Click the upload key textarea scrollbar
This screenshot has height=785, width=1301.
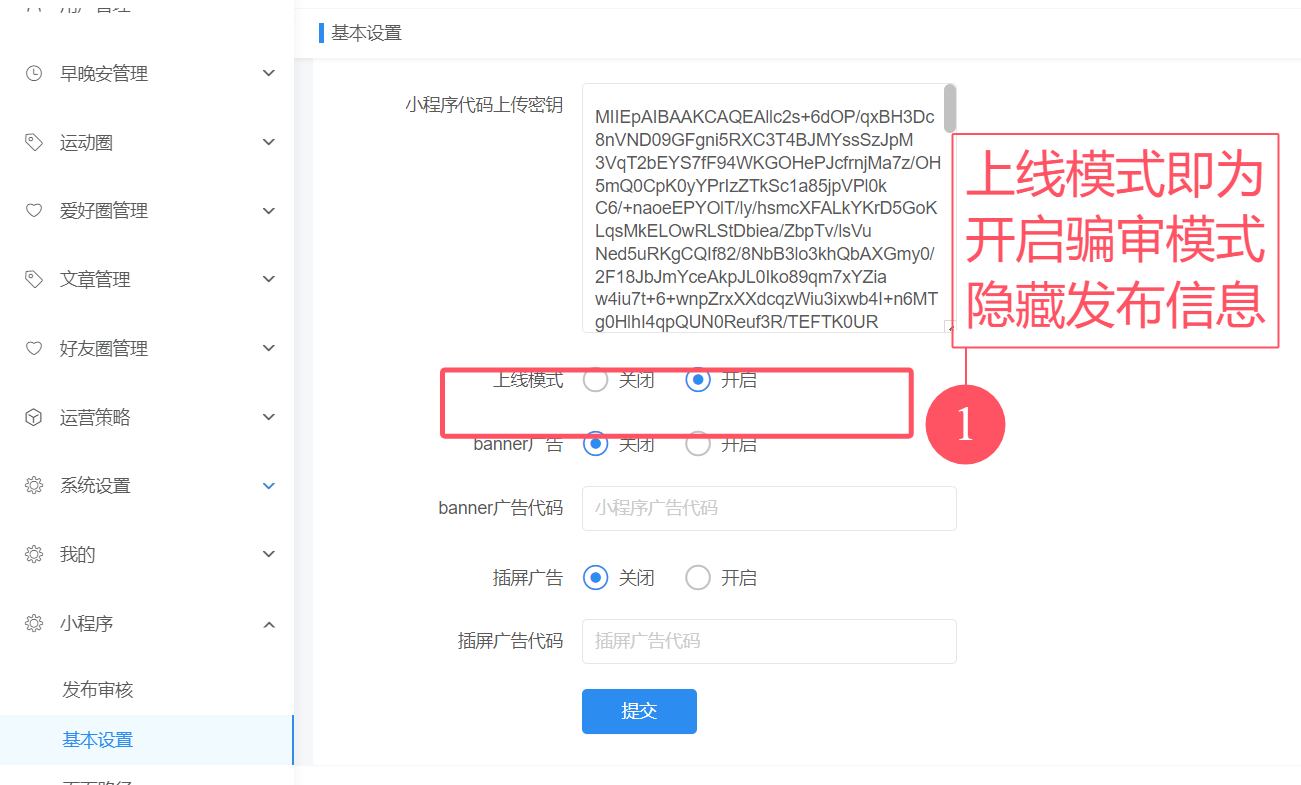tap(949, 107)
